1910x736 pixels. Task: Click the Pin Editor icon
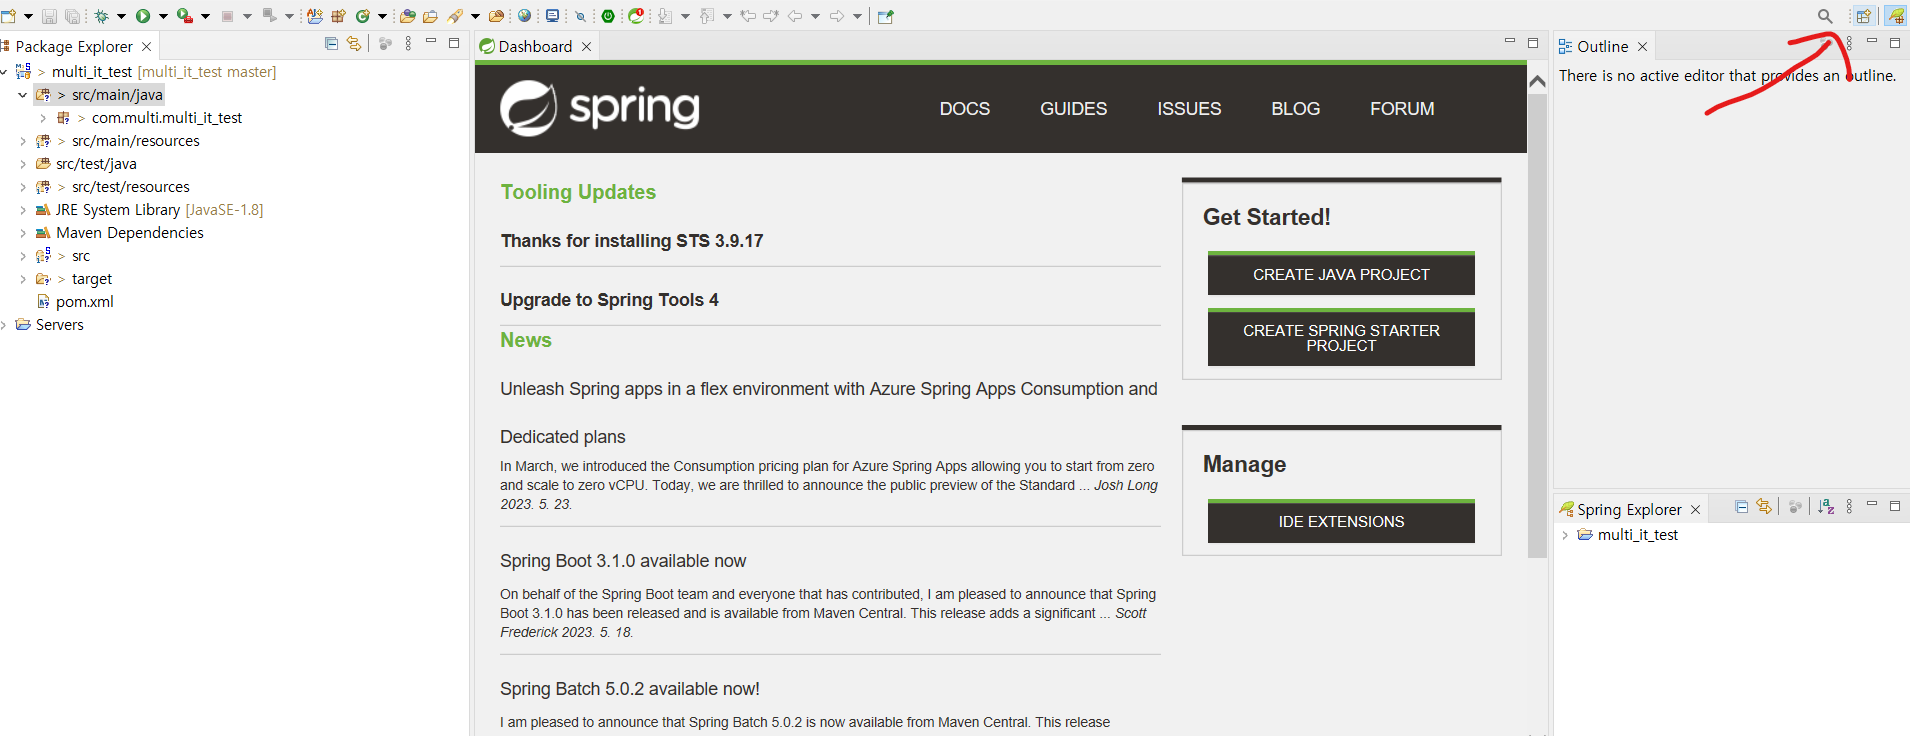tap(885, 16)
